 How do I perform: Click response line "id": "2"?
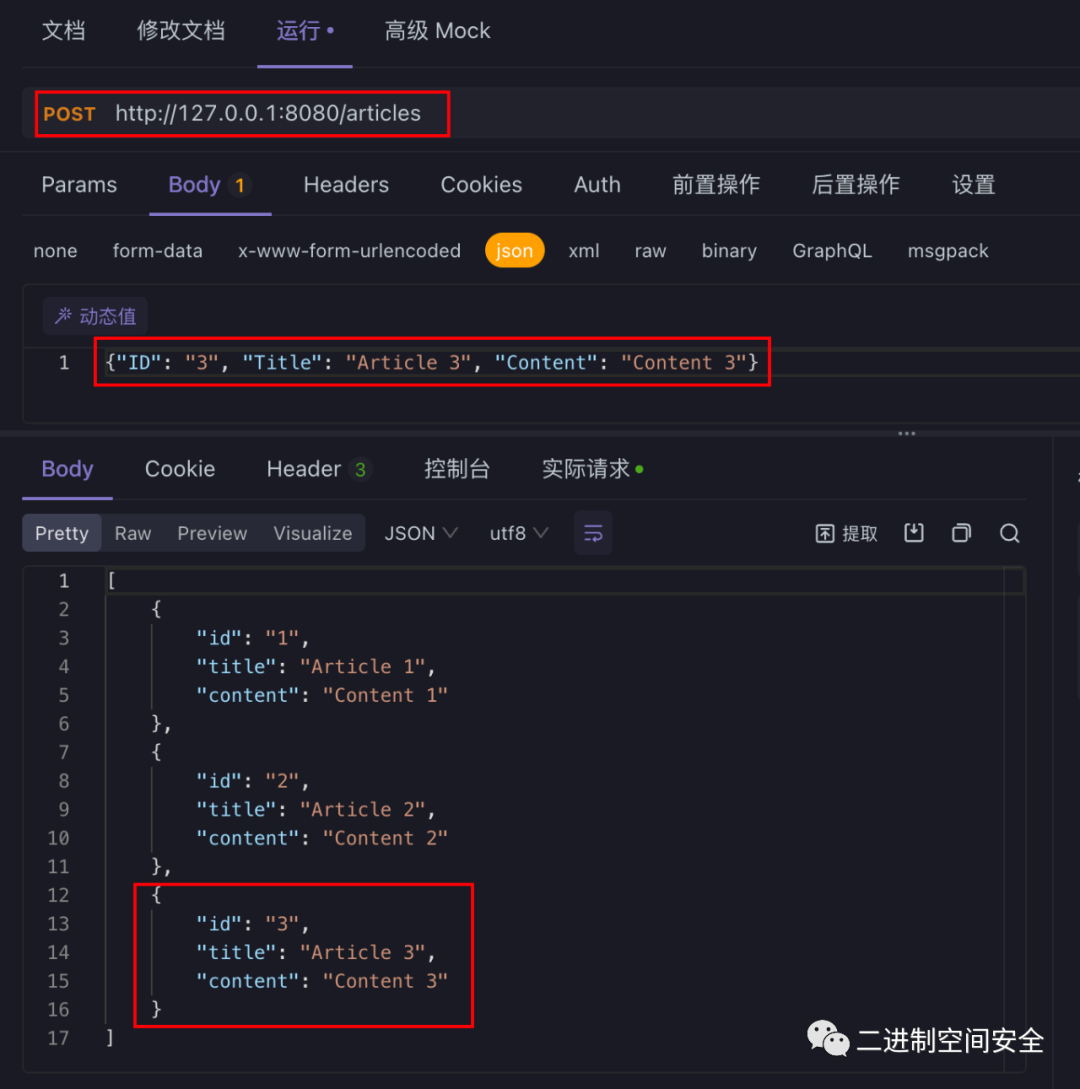(x=253, y=781)
